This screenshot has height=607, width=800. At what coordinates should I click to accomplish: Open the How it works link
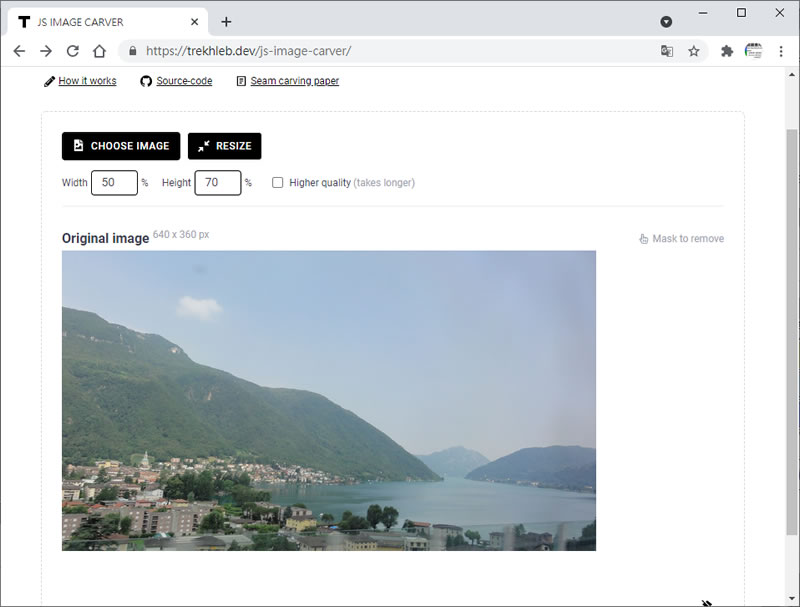coord(87,81)
